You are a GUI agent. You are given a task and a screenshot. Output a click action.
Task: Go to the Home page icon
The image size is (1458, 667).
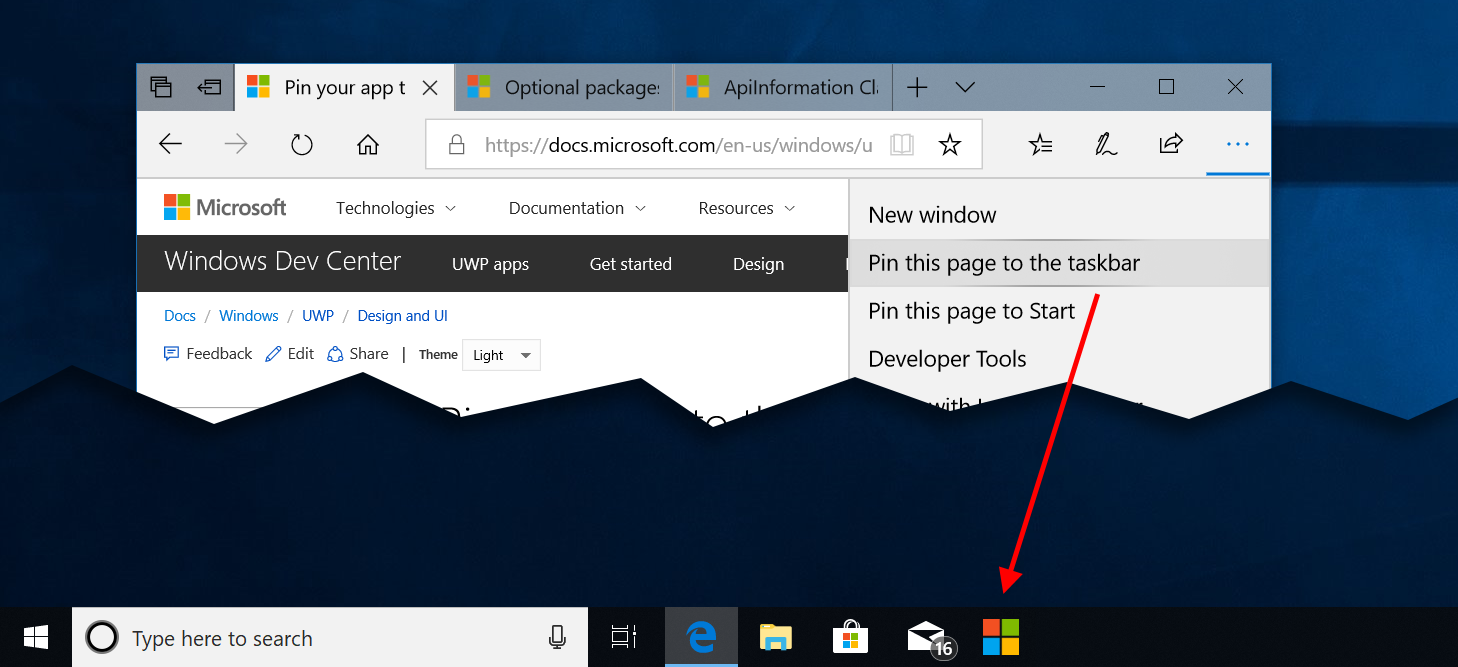(368, 145)
